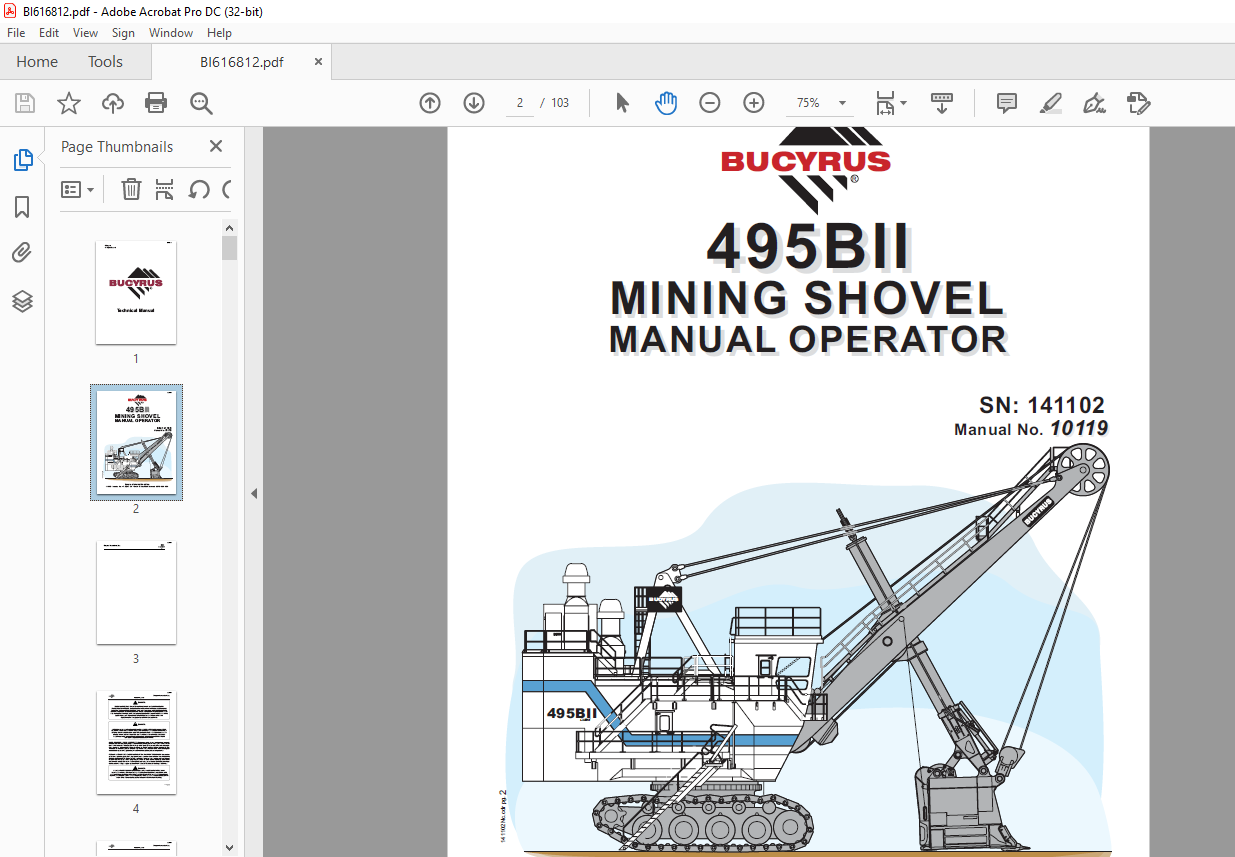1235x857 pixels.
Task: Click 'MINING SHOVEL' title text
Action: pyautogui.click(x=808, y=298)
